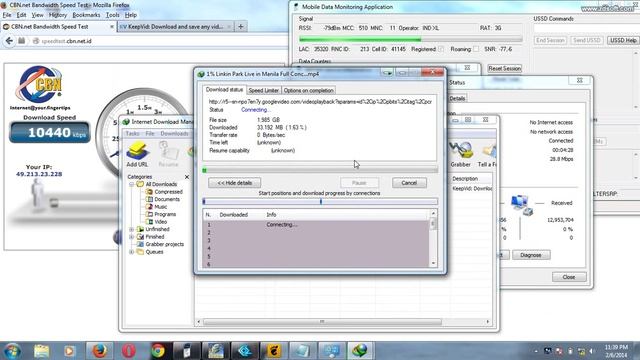
Task: Open the Firefox History menu
Action: (x=58, y=15)
